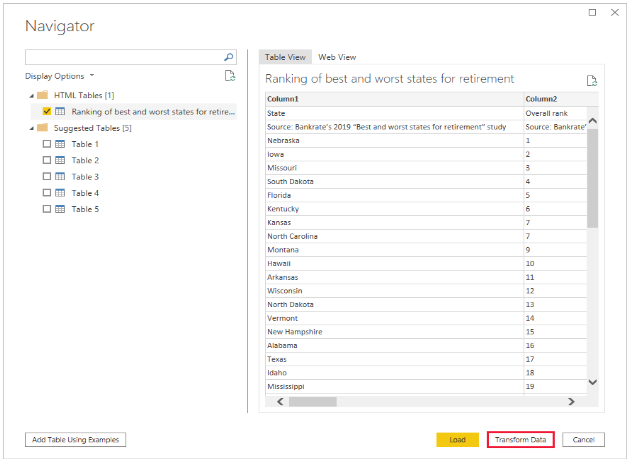Switch to the Web View tab
Viewport: 631px width, 466px height.
pos(337,57)
